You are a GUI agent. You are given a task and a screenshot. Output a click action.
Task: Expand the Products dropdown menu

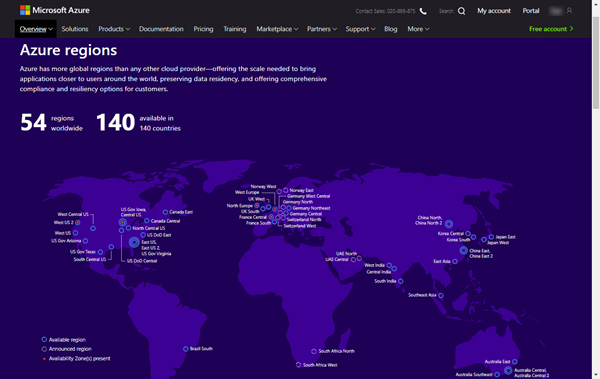click(114, 29)
